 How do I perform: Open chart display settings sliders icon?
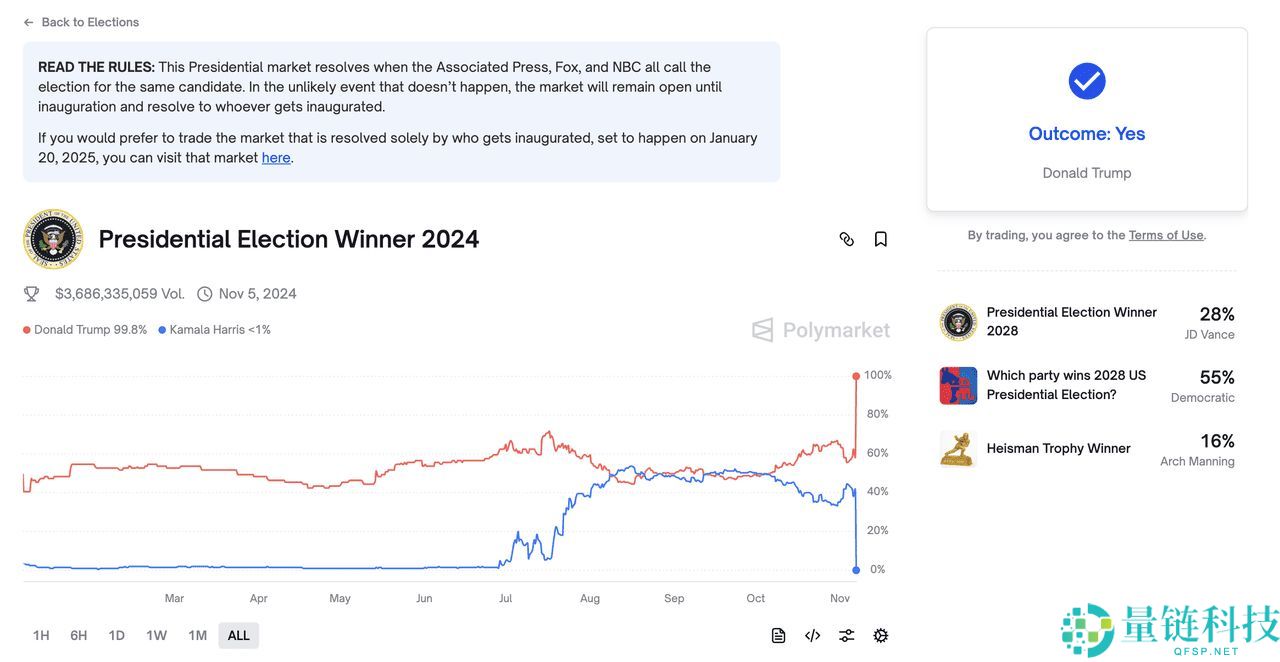[x=846, y=635]
